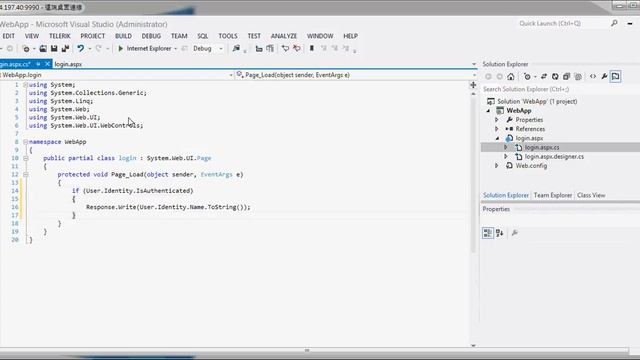Open the DEBUG menu

tap(151, 36)
